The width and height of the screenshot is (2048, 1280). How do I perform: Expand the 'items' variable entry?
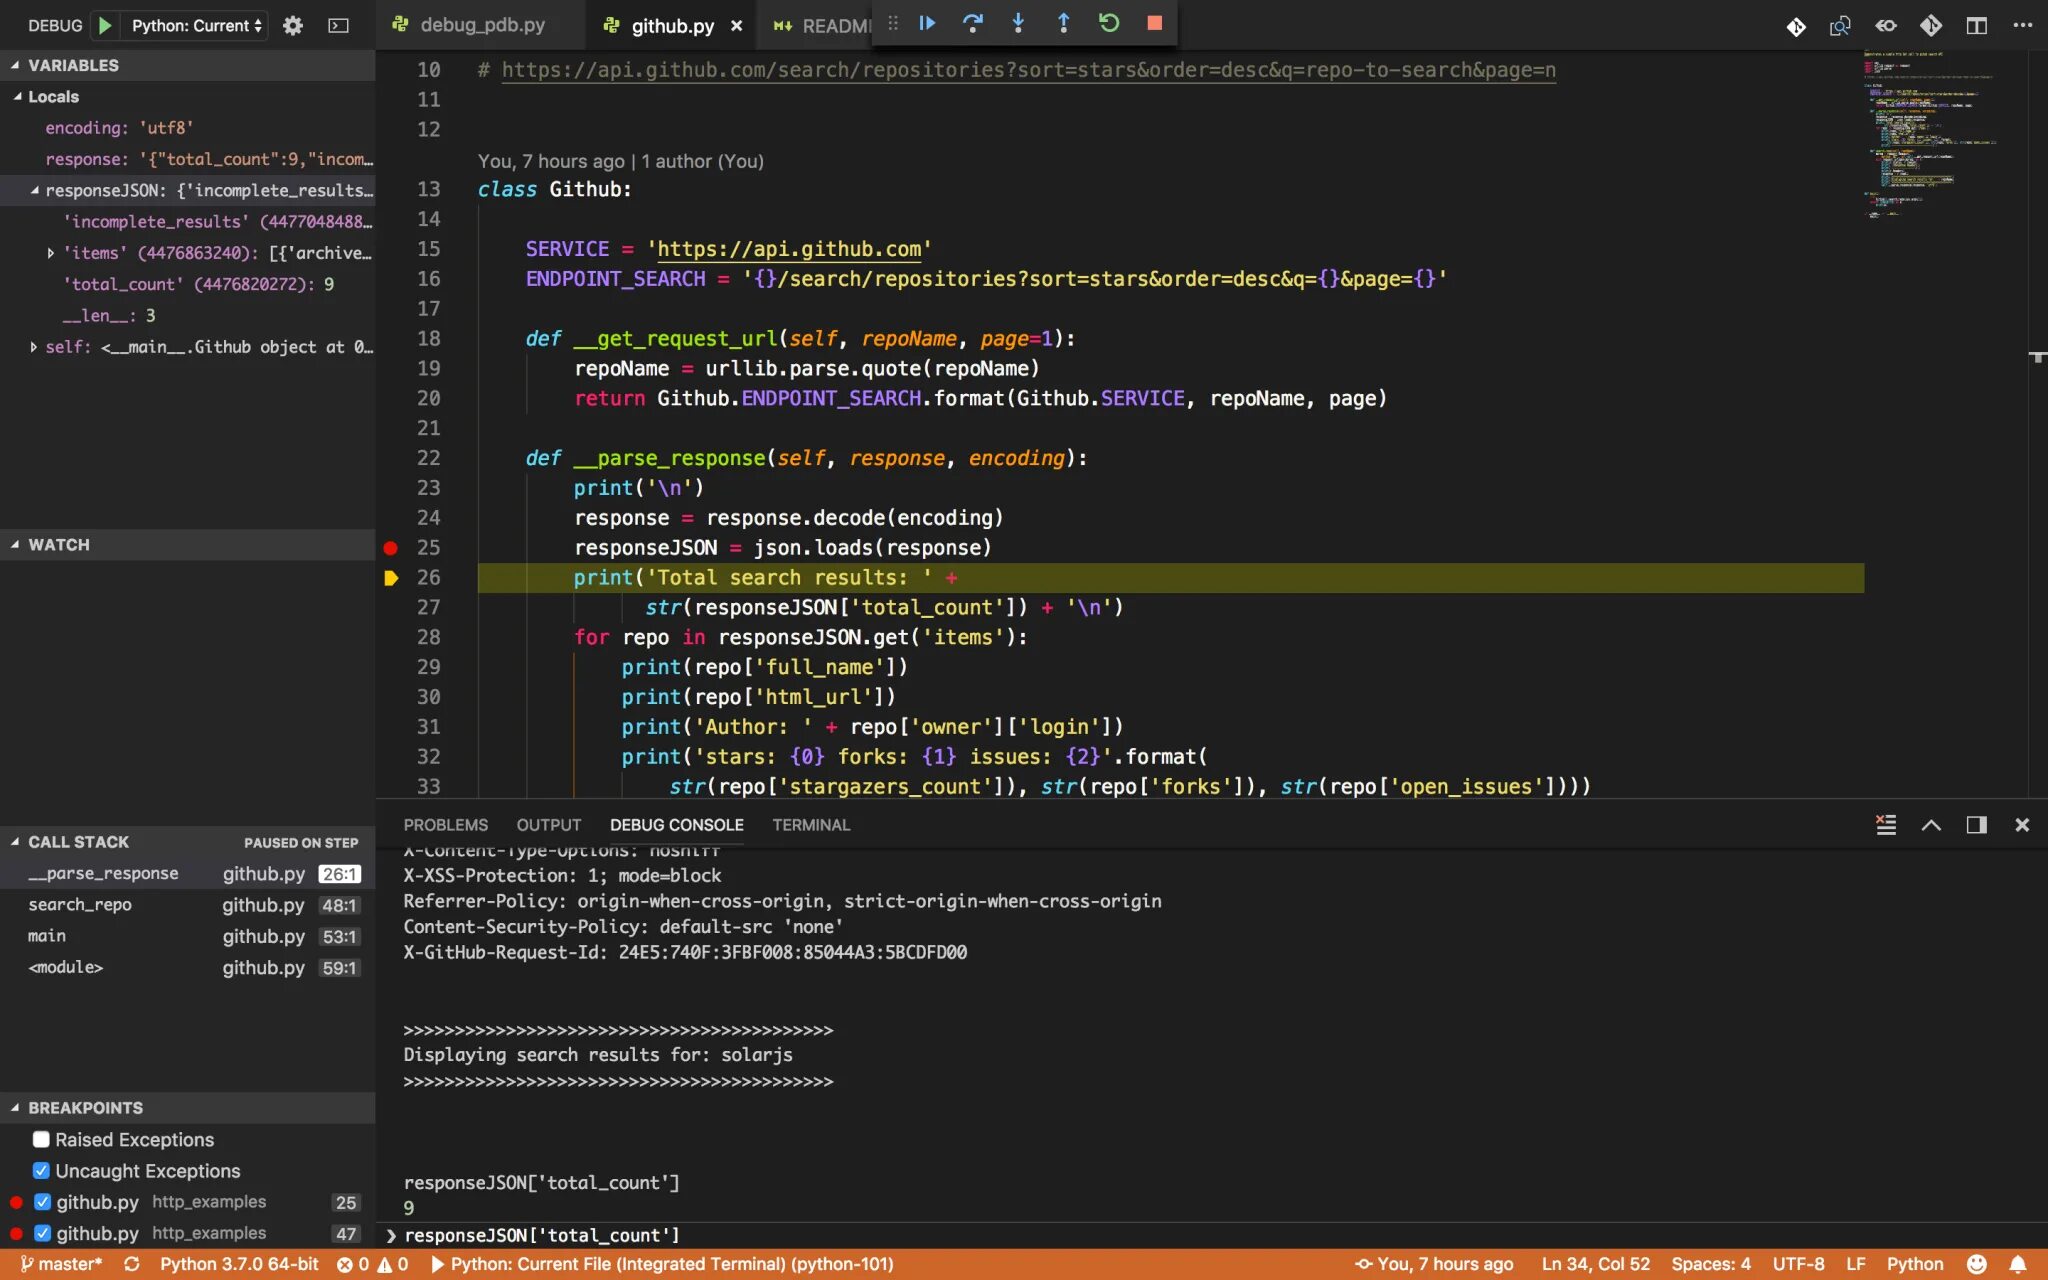tap(50, 253)
